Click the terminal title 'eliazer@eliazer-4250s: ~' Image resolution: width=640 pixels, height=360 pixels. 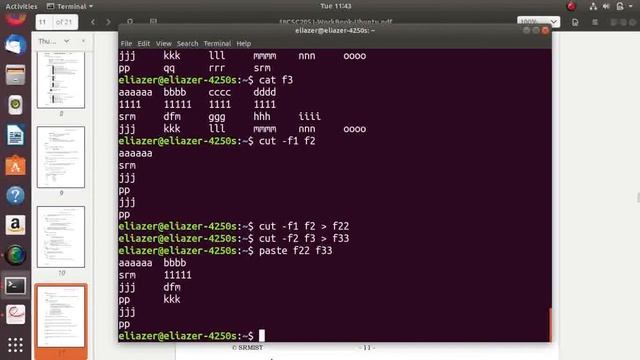pyautogui.click(x=335, y=31)
